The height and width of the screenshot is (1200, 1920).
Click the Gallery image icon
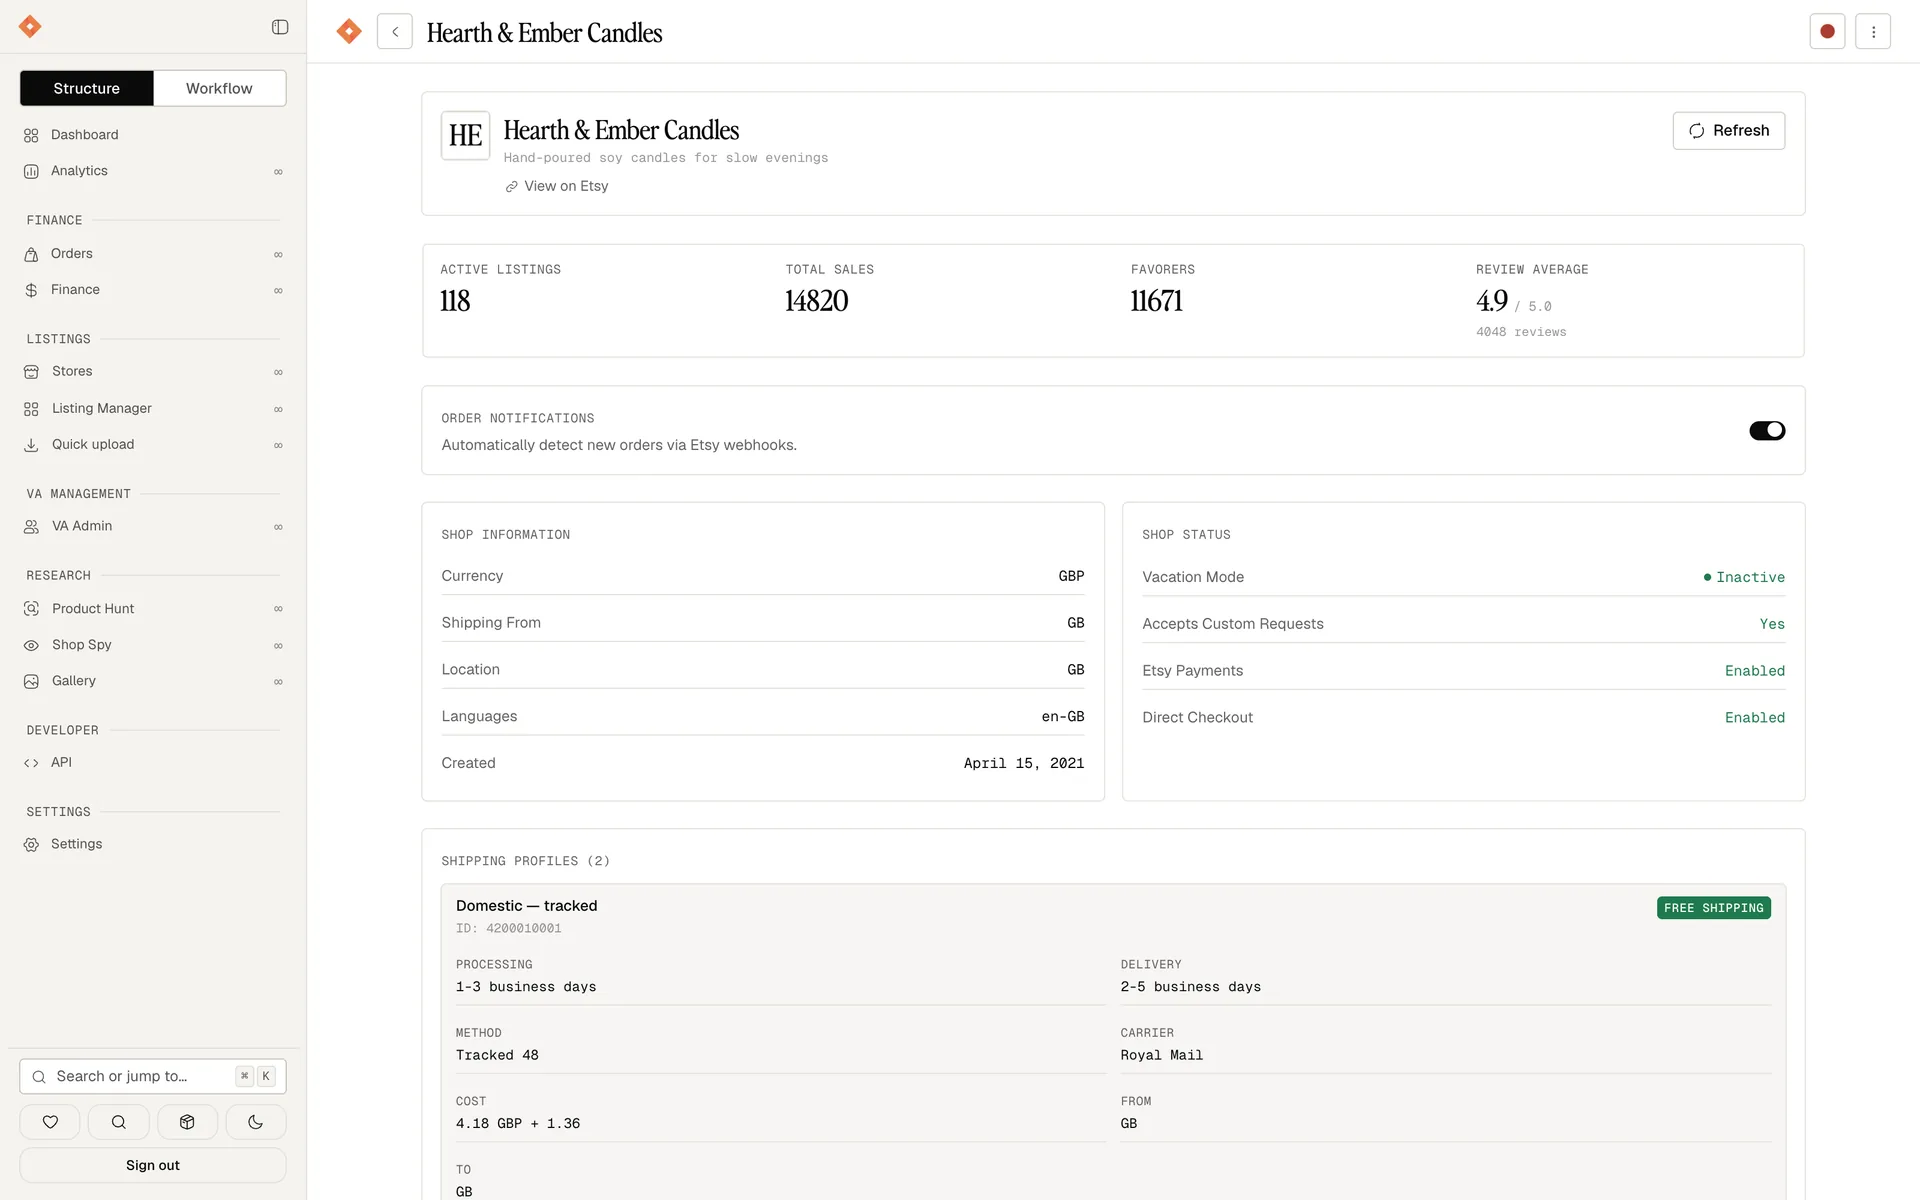click(x=31, y=681)
